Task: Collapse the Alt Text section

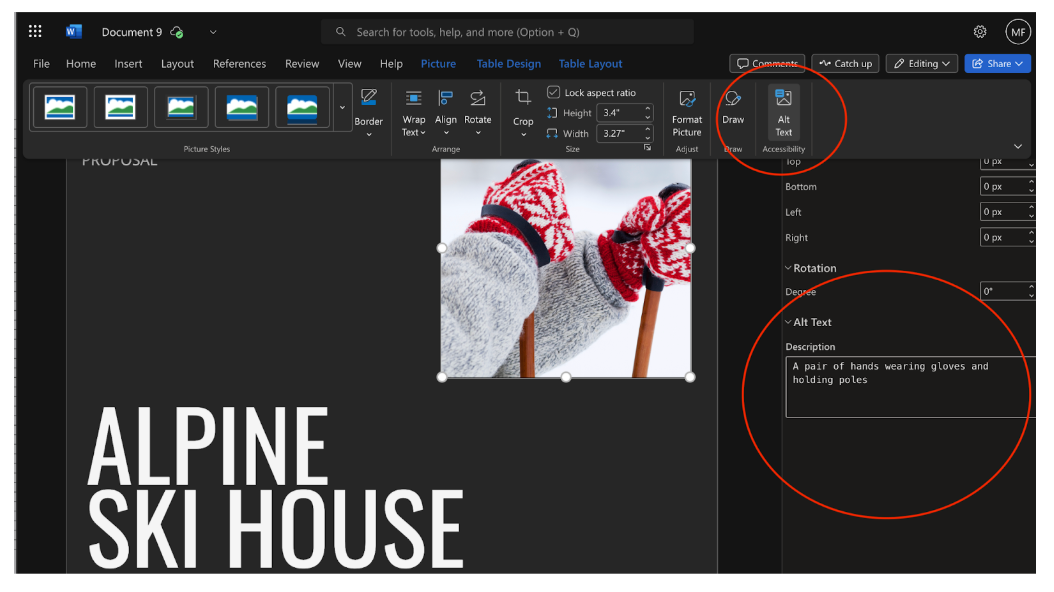Action: tap(788, 322)
